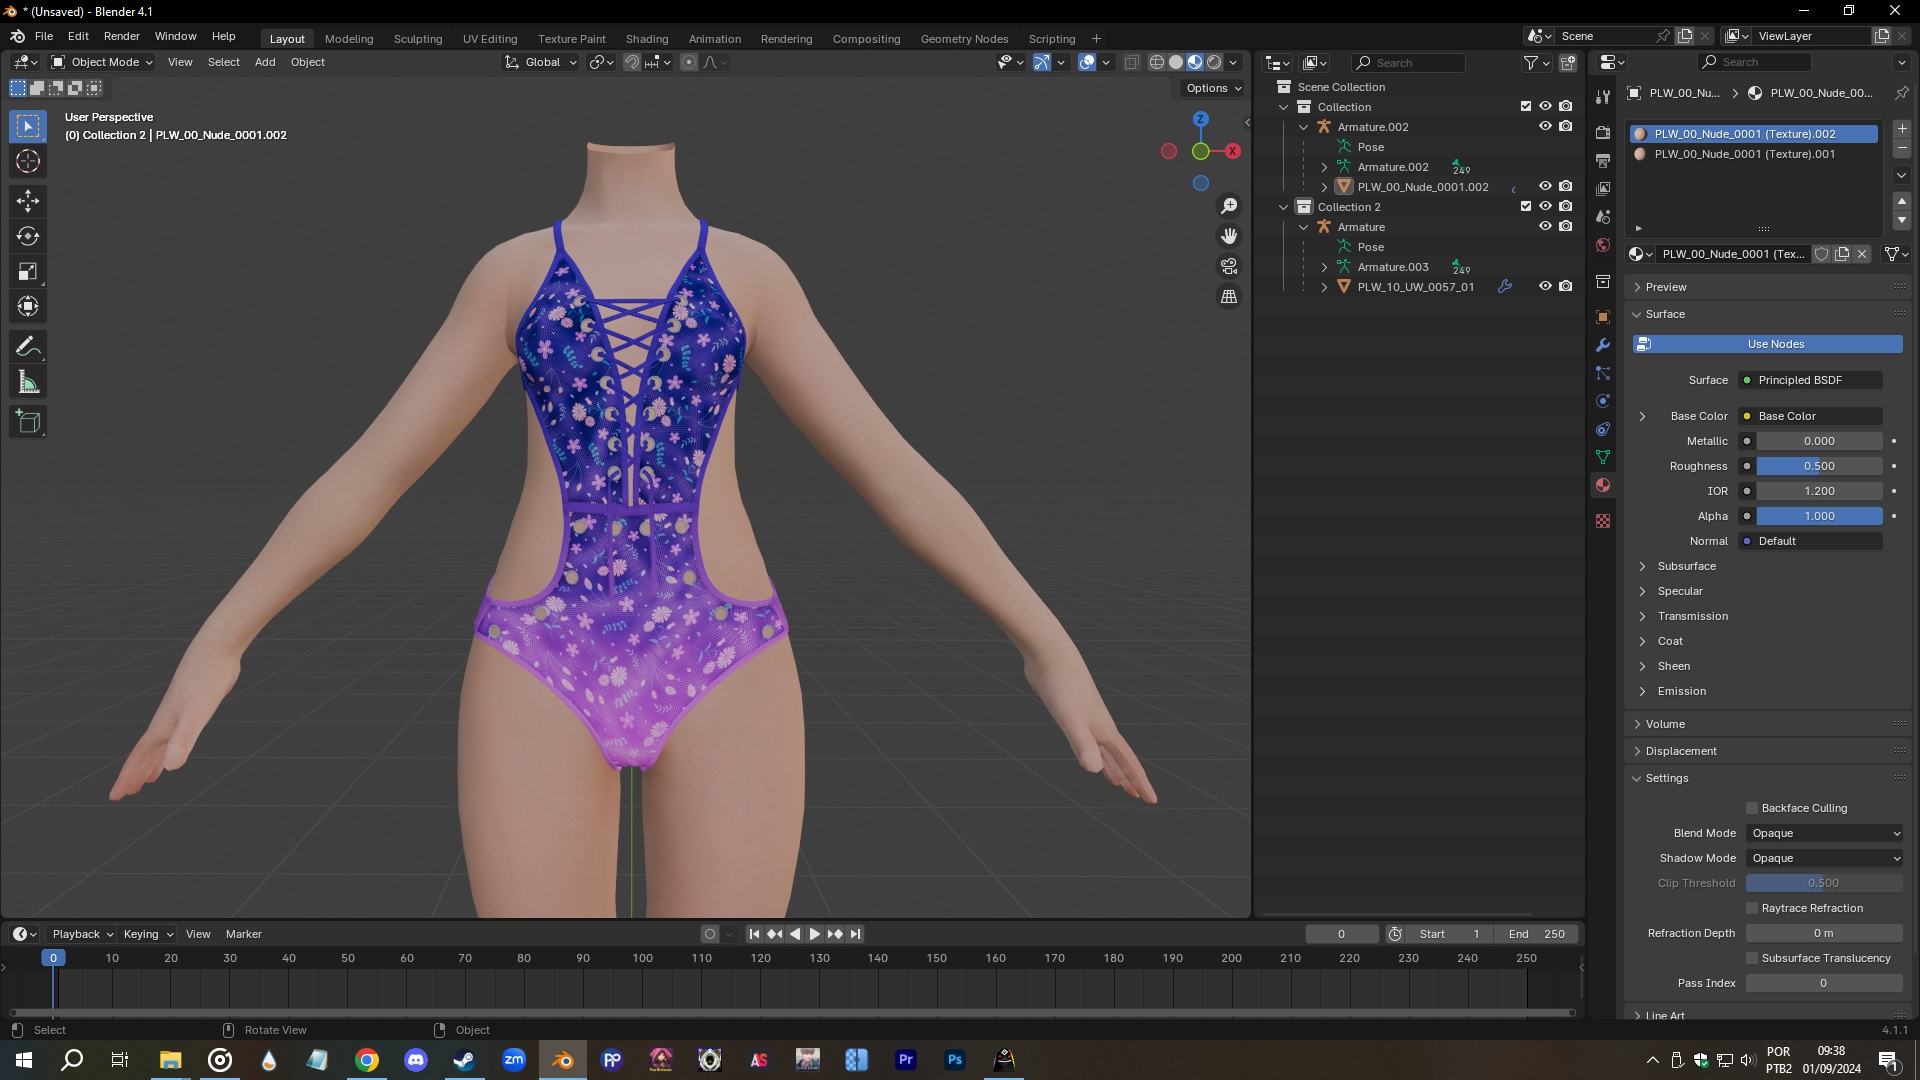
Task: Select the Rotate tool
Action: [27, 236]
